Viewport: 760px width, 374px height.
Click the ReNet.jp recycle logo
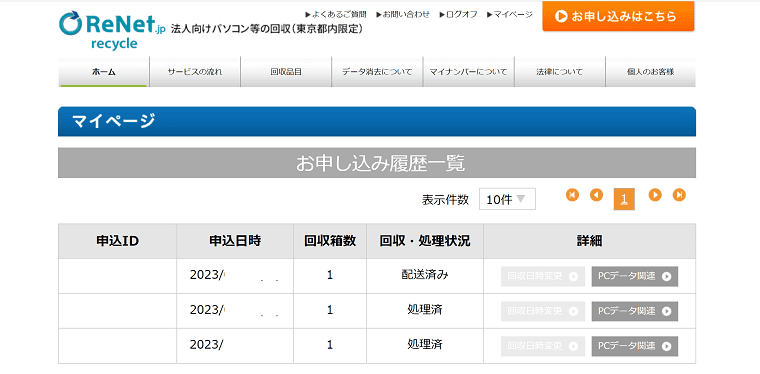click(x=112, y=30)
